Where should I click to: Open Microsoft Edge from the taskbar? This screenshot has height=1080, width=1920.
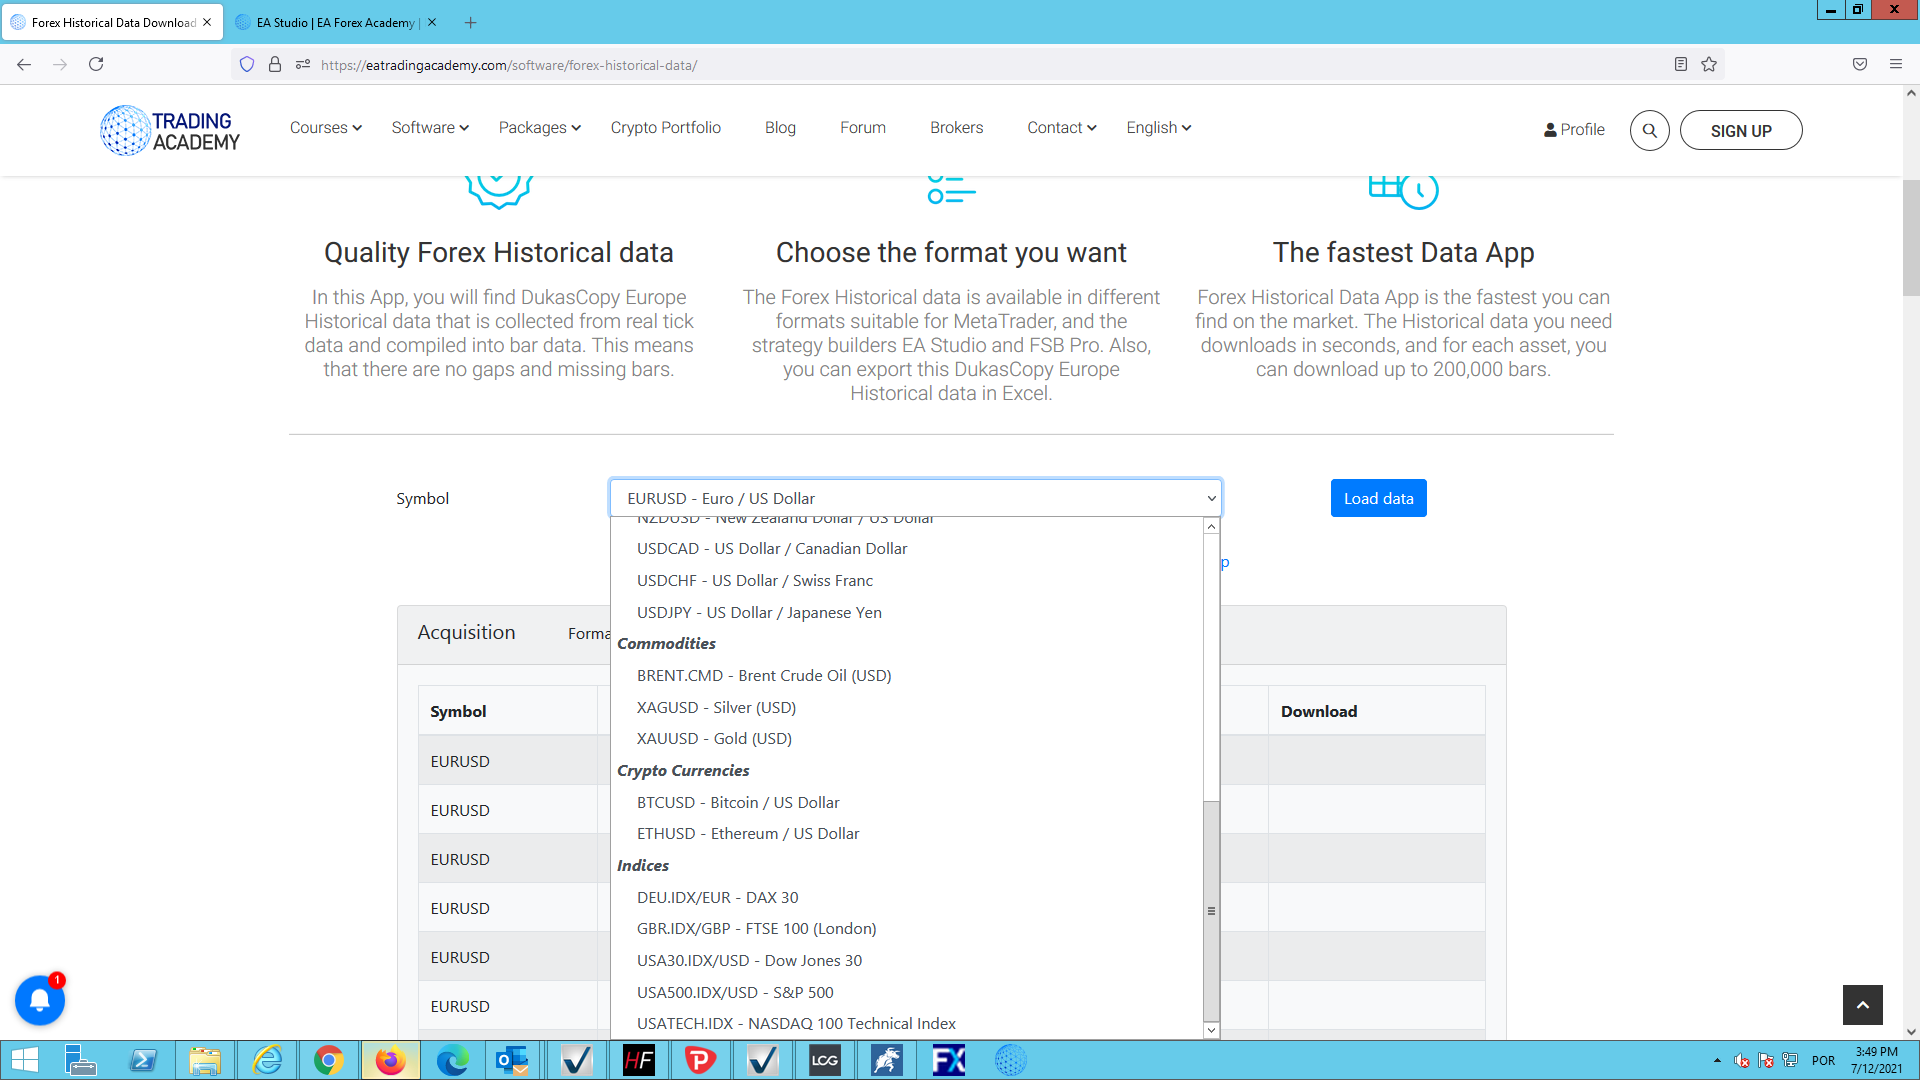point(453,1060)
